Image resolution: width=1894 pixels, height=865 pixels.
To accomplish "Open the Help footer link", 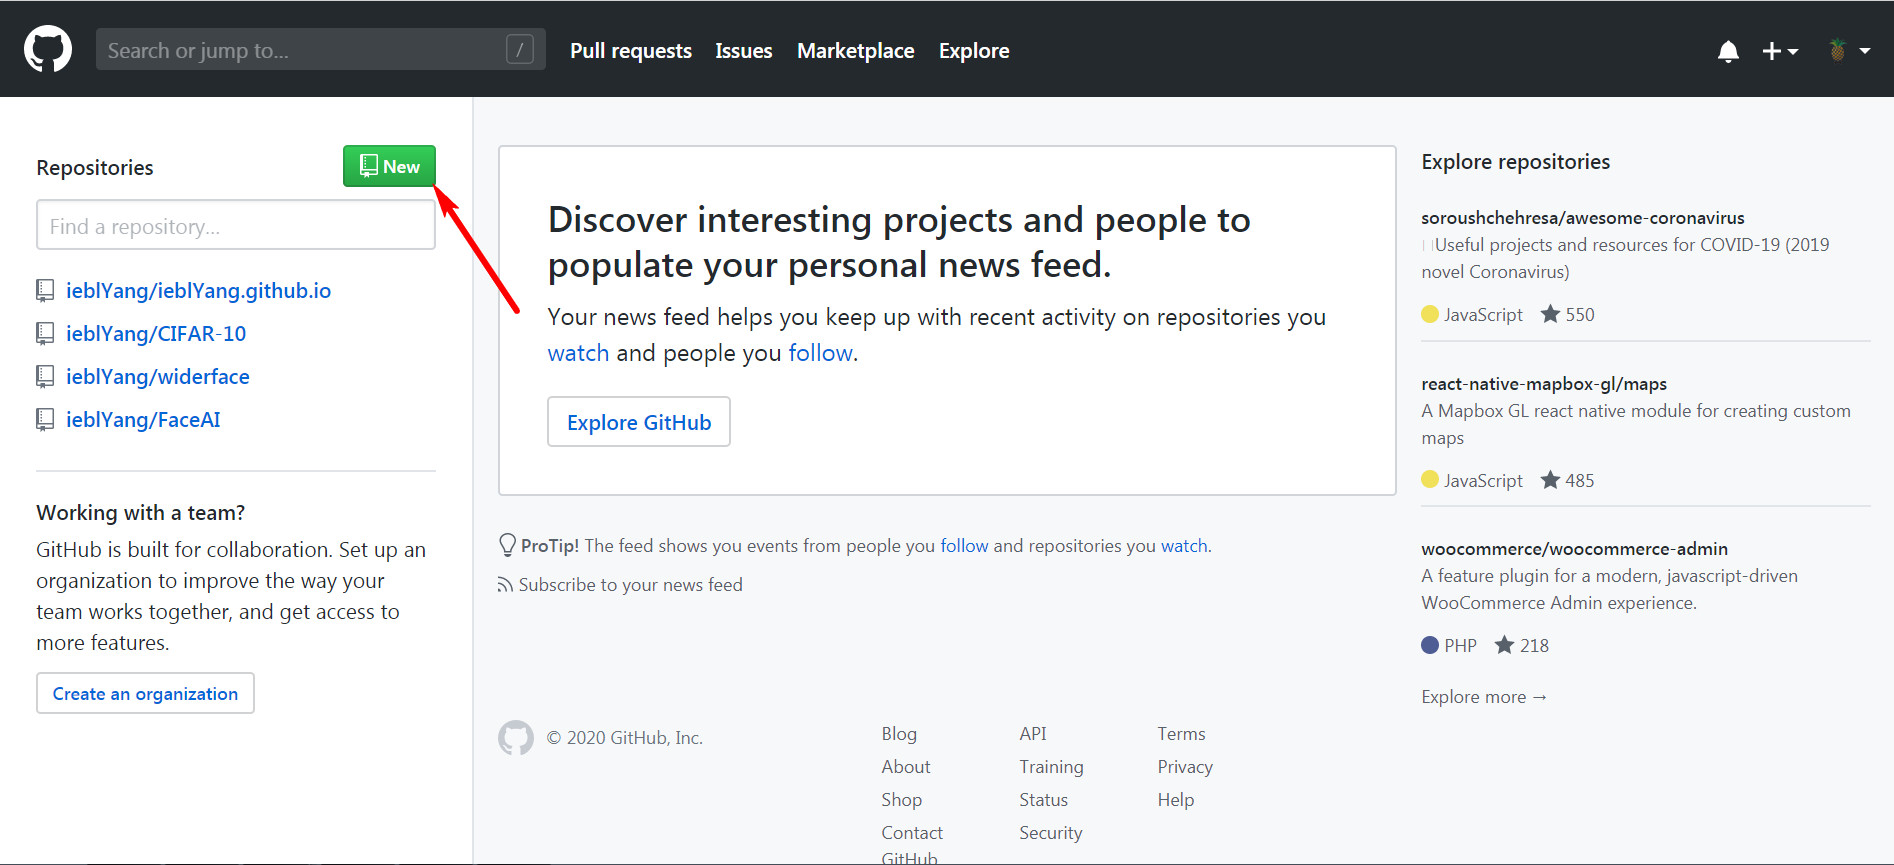I will coord(1176,800).
